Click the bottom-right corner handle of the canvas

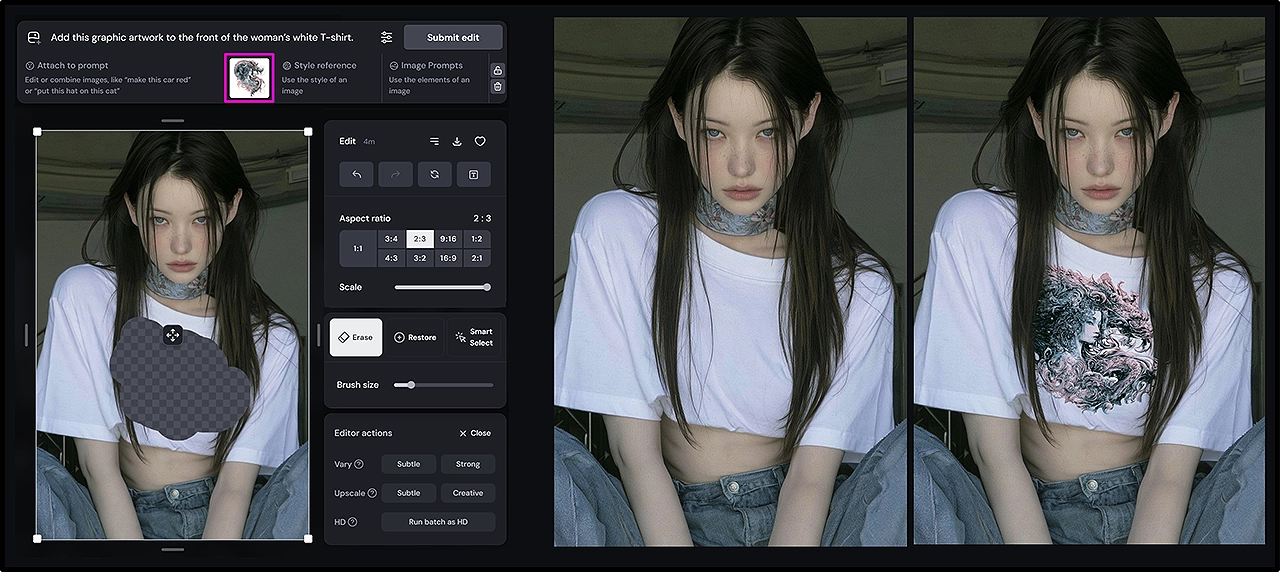308,539
